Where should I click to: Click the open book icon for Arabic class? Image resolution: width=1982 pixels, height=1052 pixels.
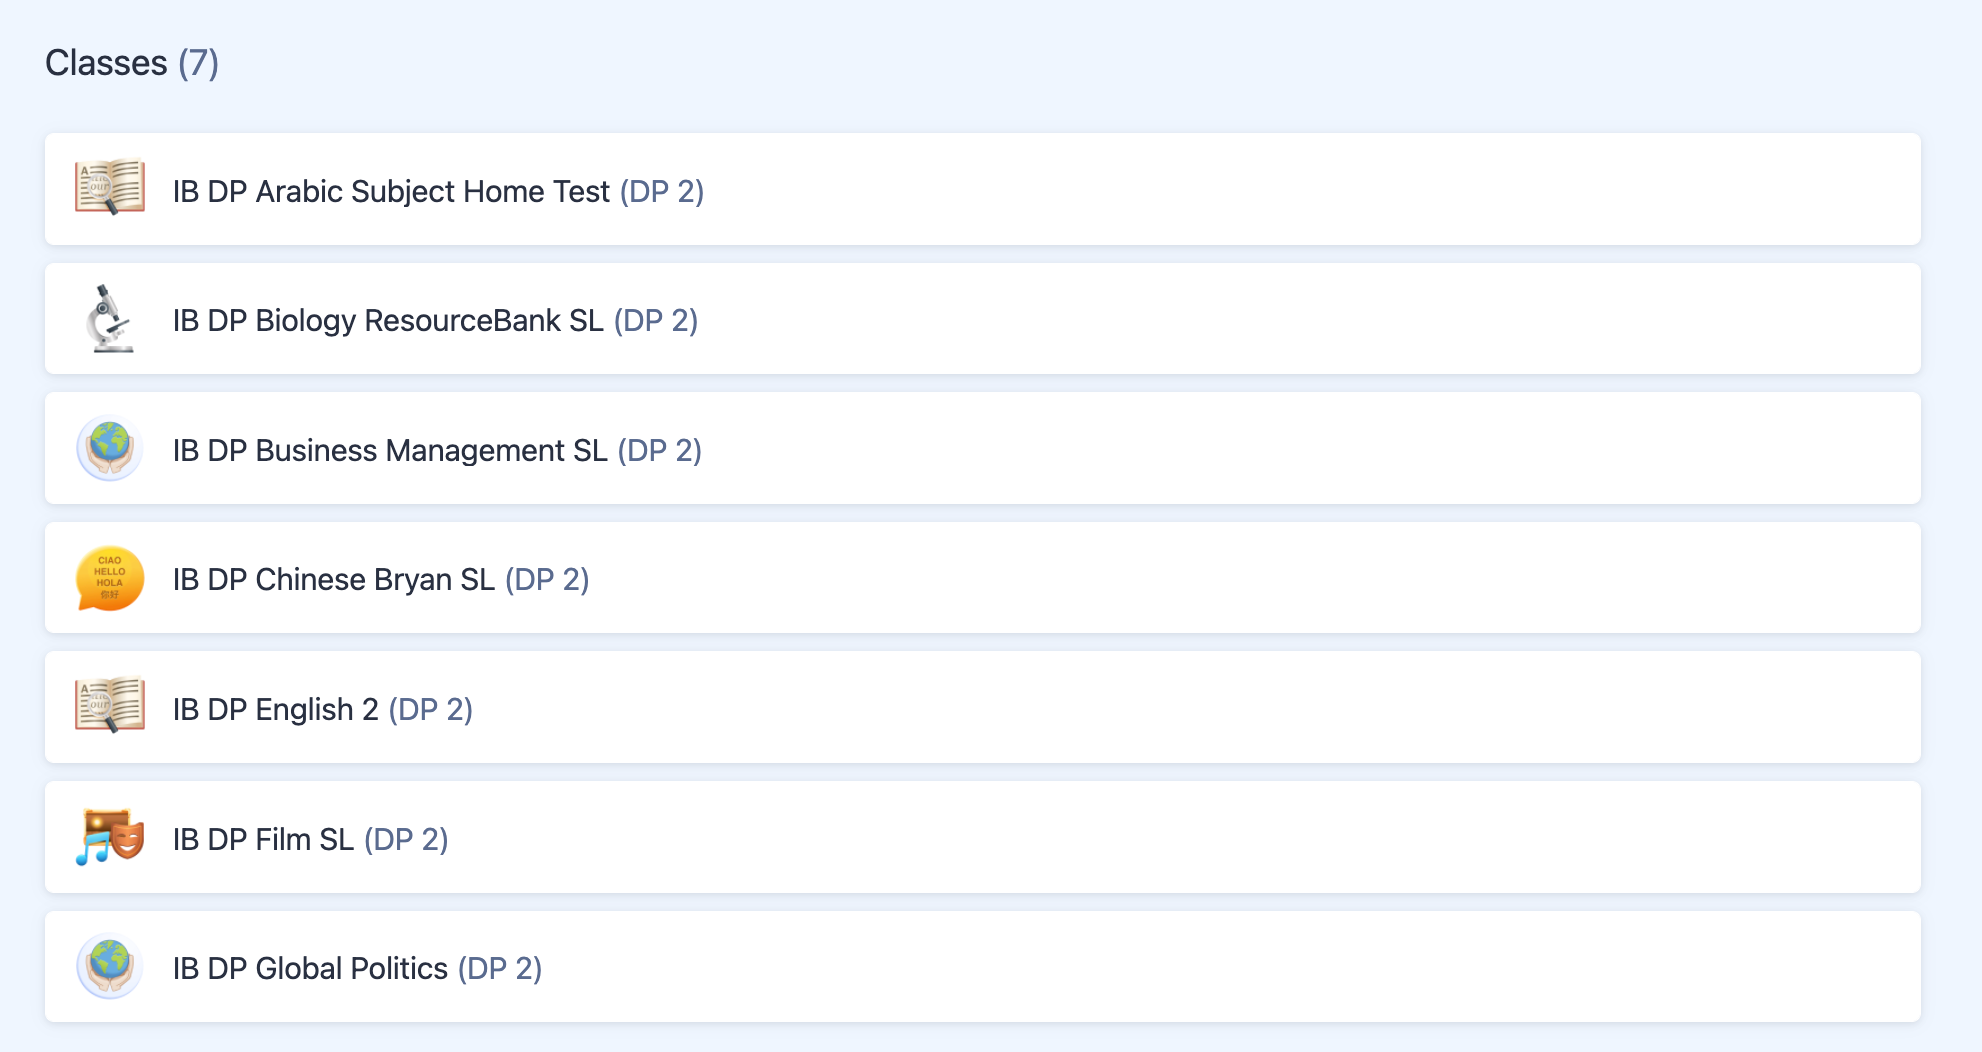point(110,188)
